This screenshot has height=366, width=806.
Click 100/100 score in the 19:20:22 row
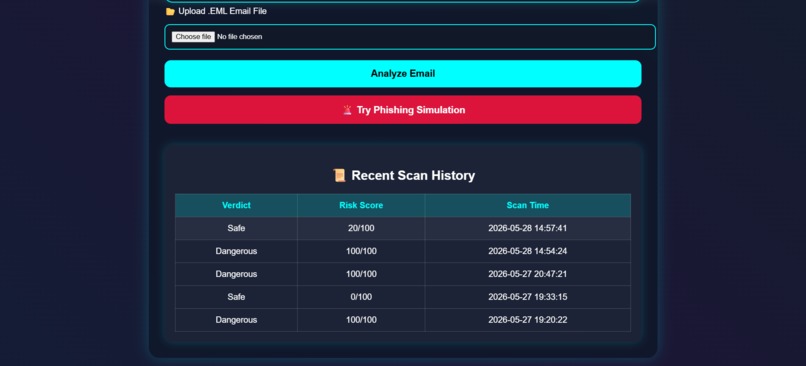pos(361,320)
